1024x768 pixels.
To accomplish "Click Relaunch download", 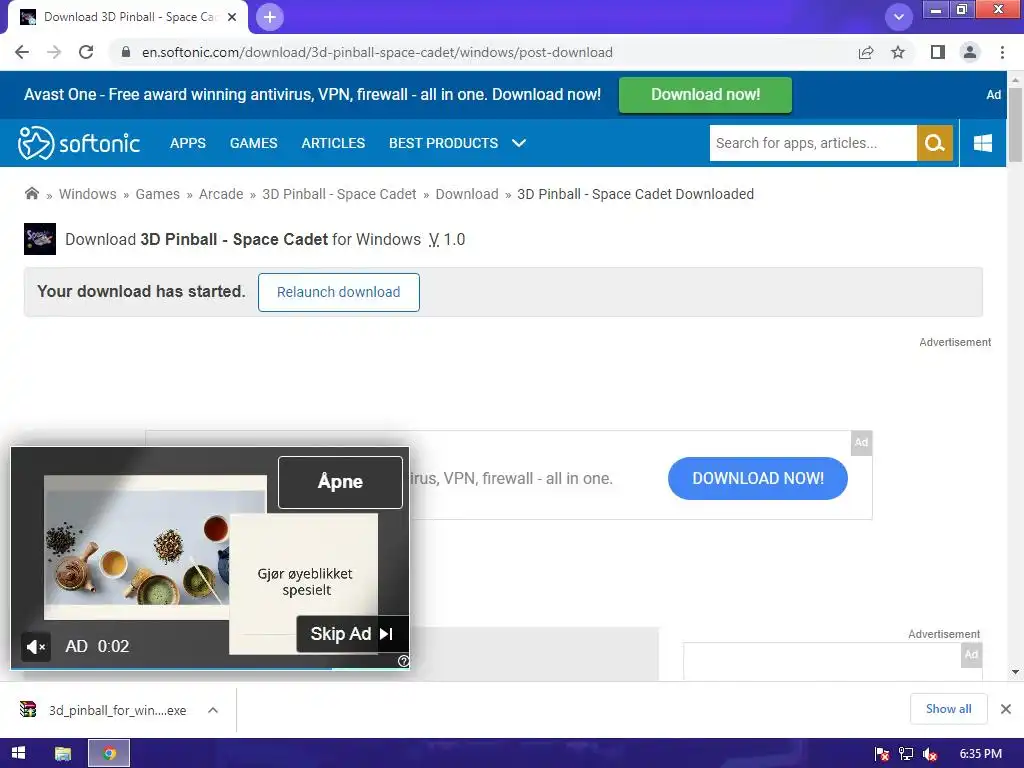I will click(338, 292).
